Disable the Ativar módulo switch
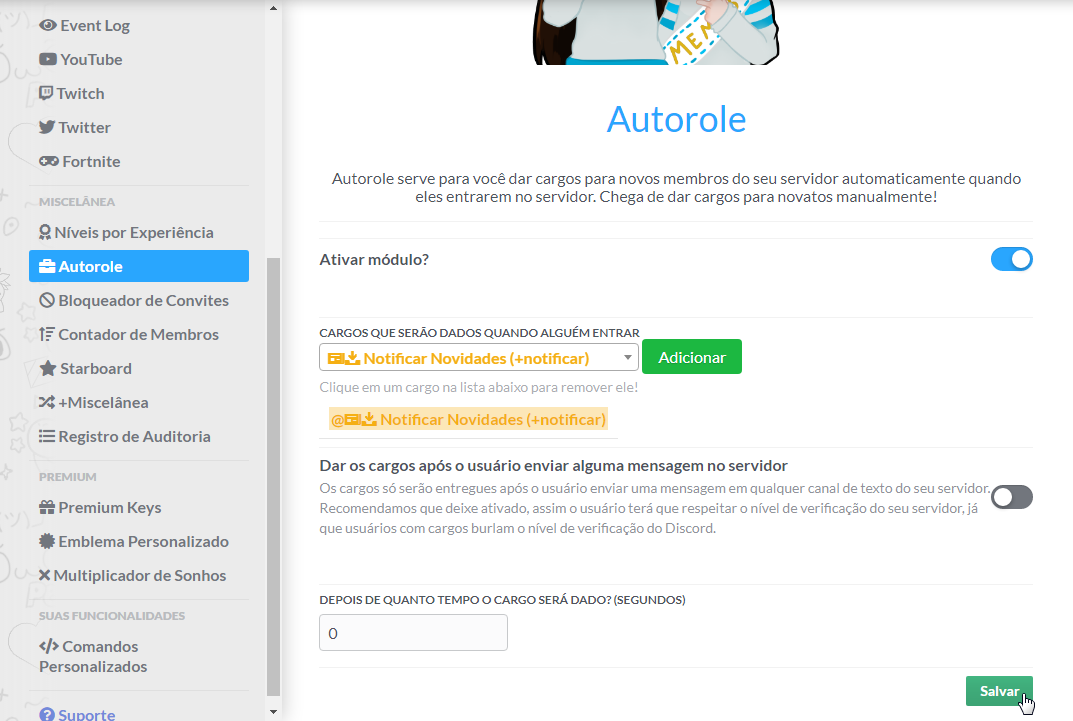Image resolution: width=1073 pixels, height=721 pixels. [1011, 260]
